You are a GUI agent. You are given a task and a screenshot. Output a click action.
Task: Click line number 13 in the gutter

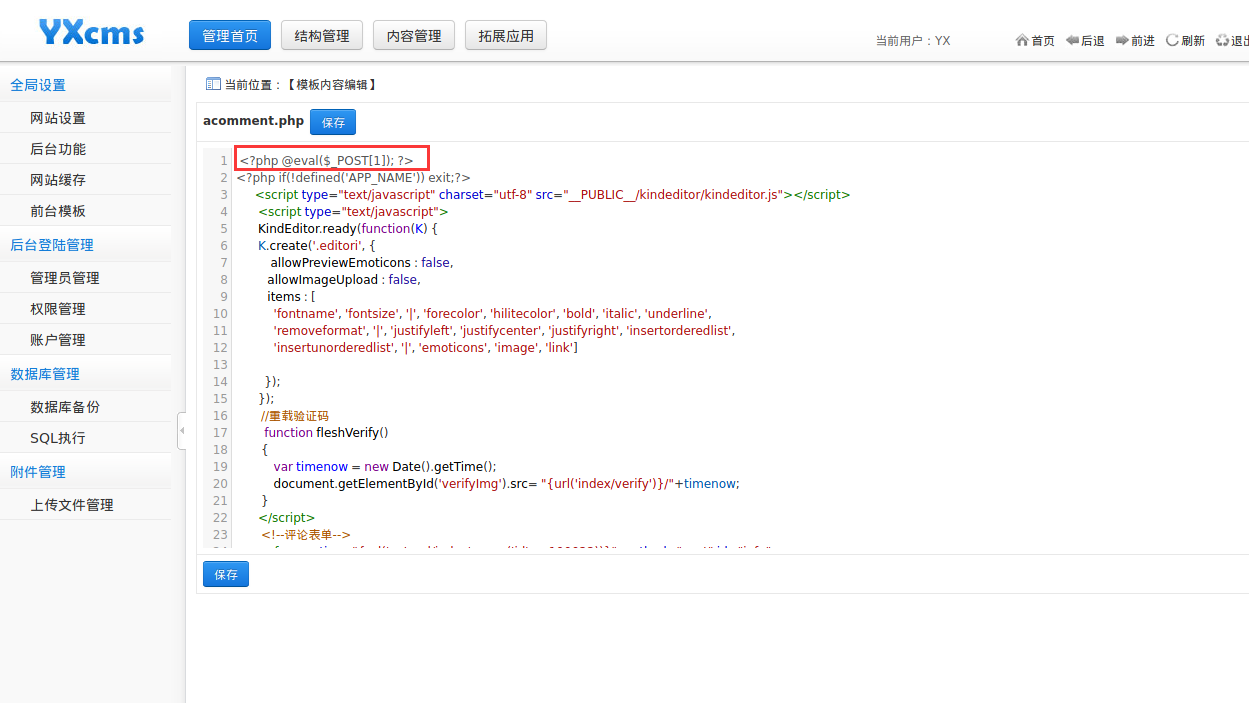(x=221, y=364)
